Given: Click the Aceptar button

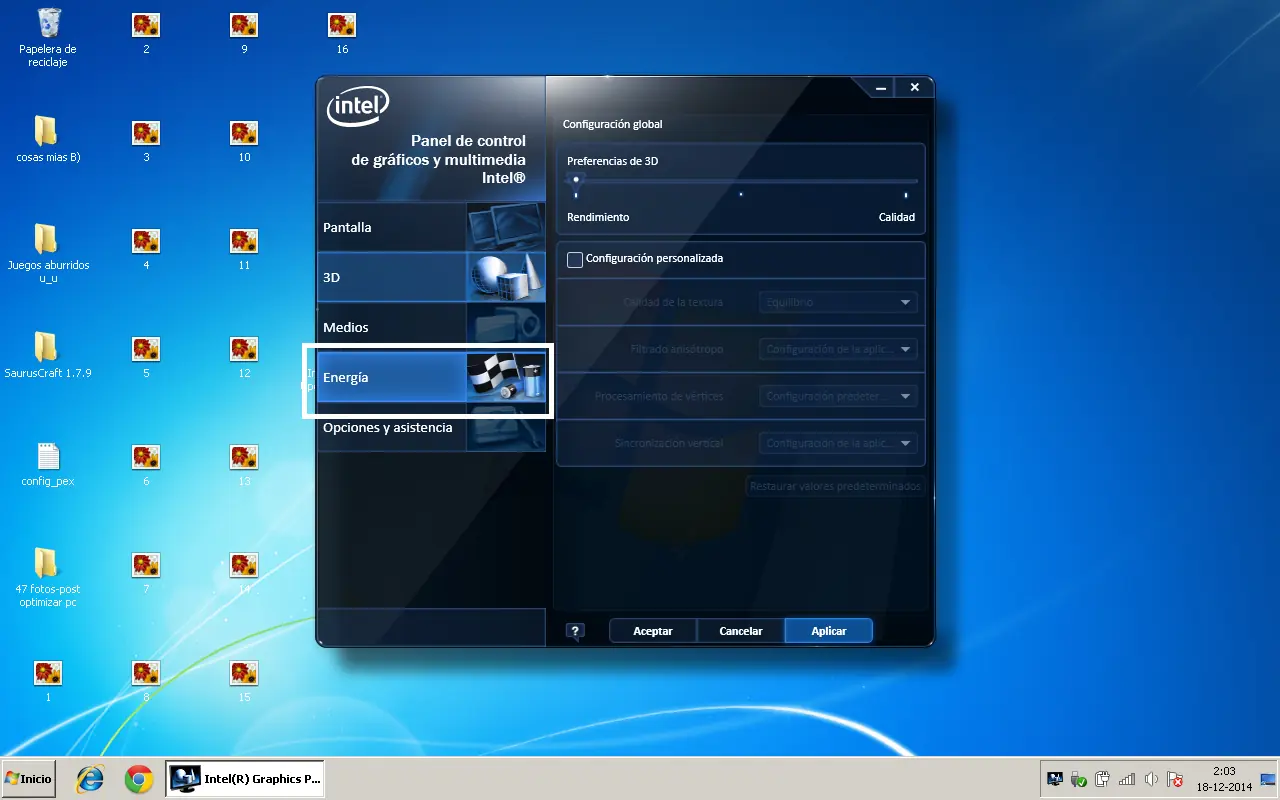Looking at the screenshot, I should point(653,631).
